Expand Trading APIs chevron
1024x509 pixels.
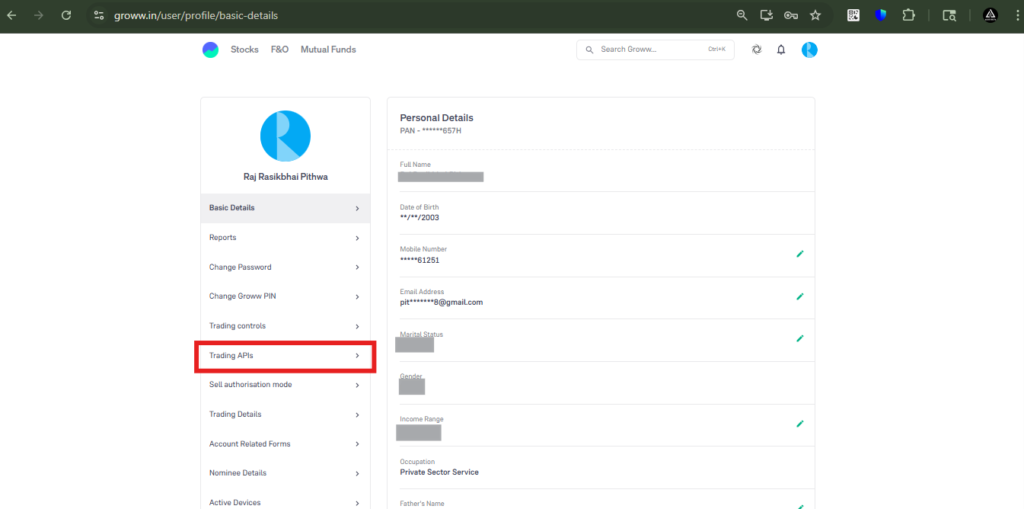[357, 356]
